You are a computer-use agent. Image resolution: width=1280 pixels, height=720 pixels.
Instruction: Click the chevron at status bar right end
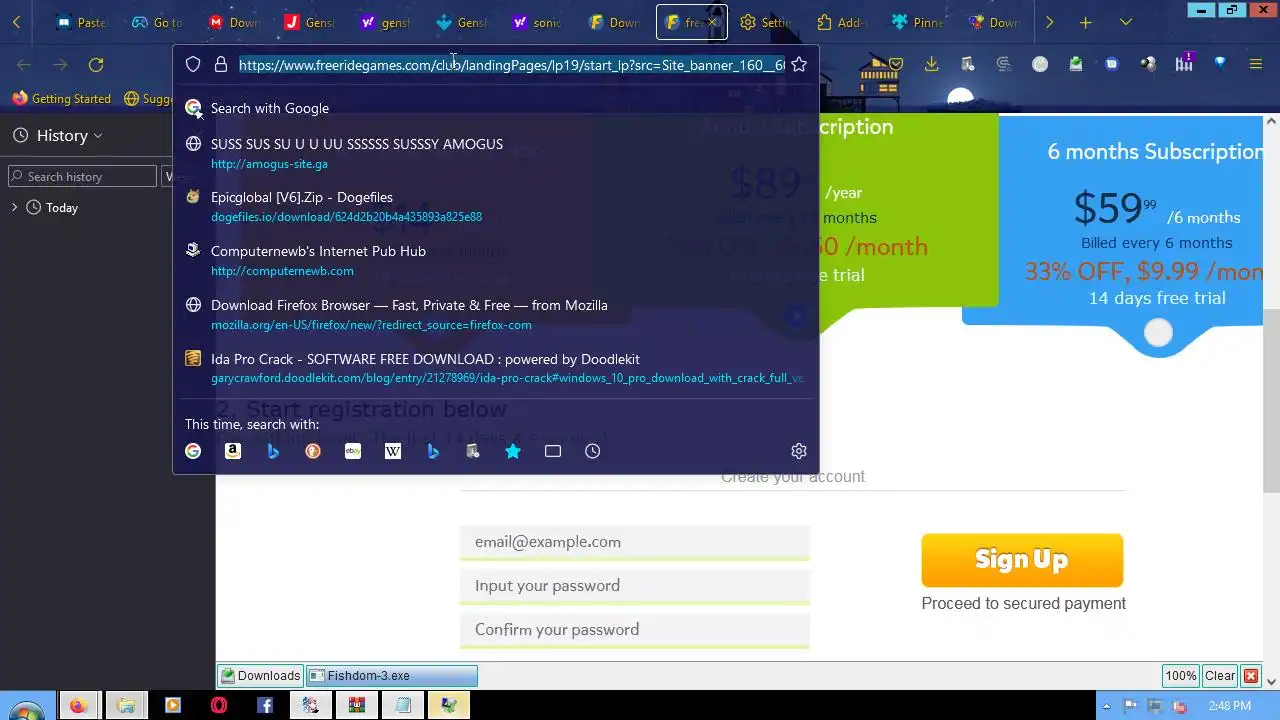1270,680
